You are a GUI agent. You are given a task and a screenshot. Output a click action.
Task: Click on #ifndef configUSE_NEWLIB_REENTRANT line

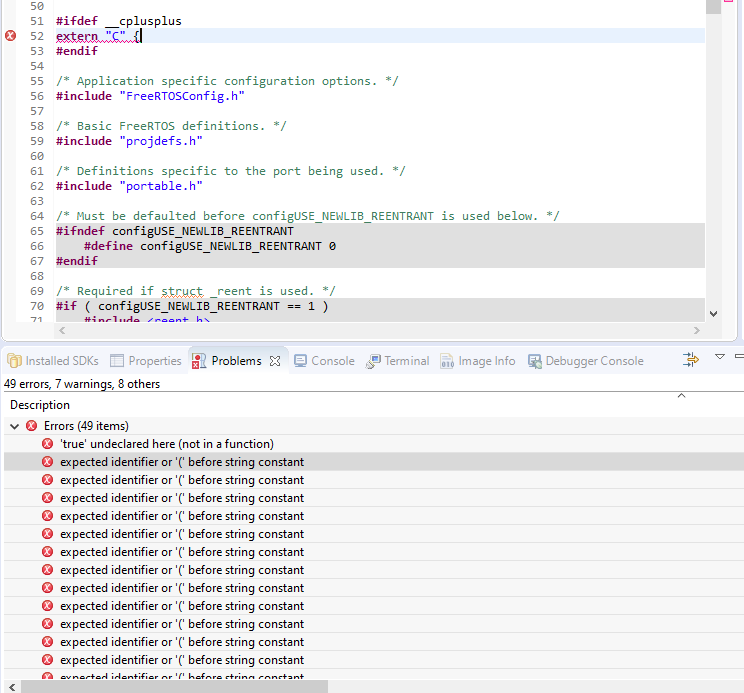click(x=175, y=231)
